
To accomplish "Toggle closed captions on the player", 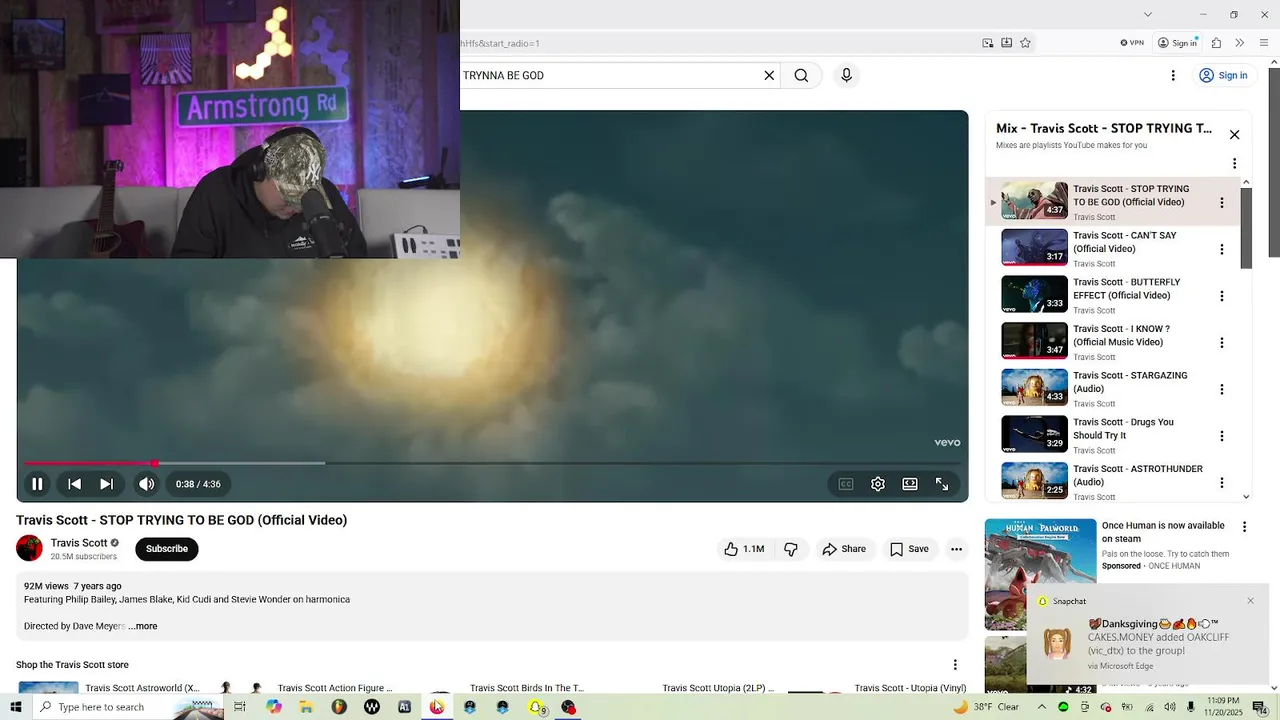I will click(x=846, y=484).
